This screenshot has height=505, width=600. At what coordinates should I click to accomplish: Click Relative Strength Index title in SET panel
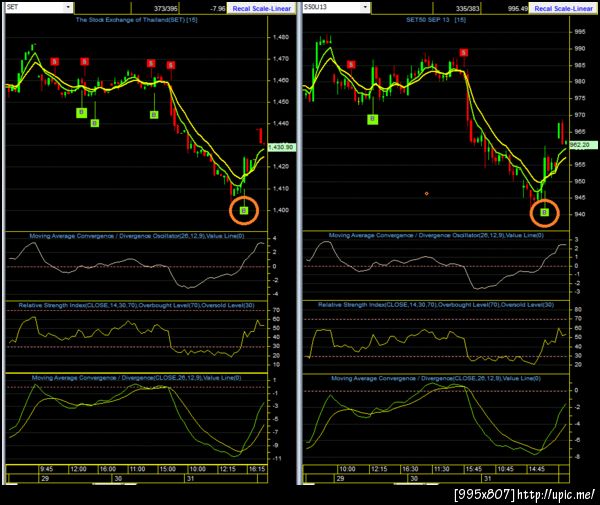136,305
